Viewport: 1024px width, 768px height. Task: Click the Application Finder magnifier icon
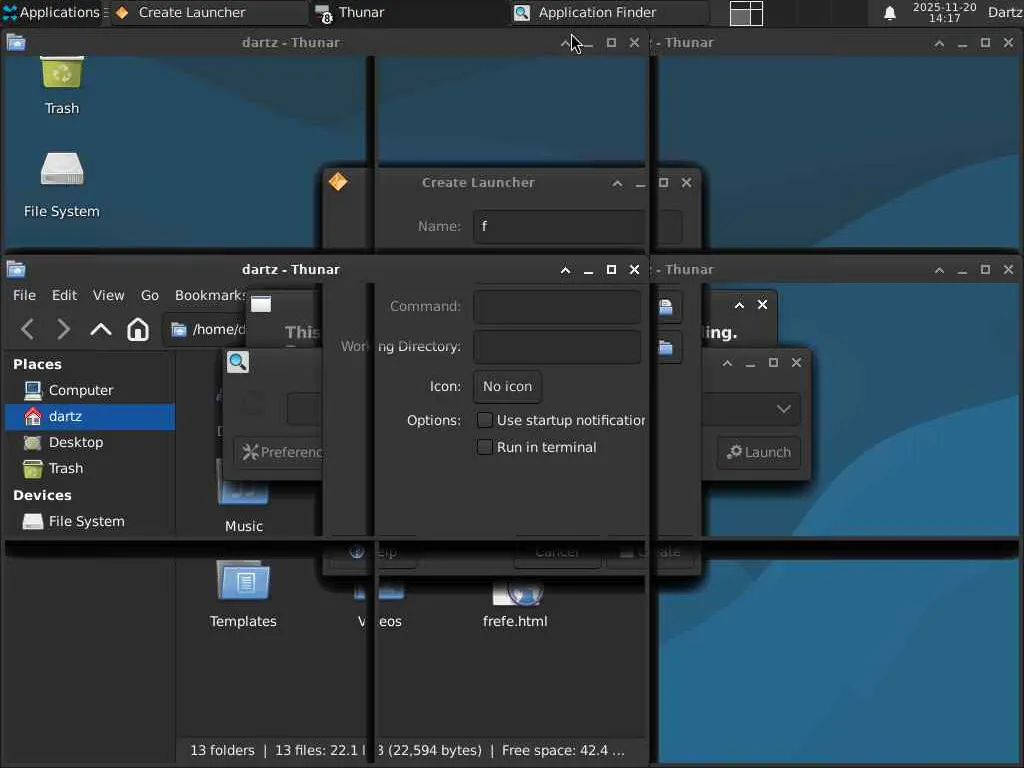point(238,362)
